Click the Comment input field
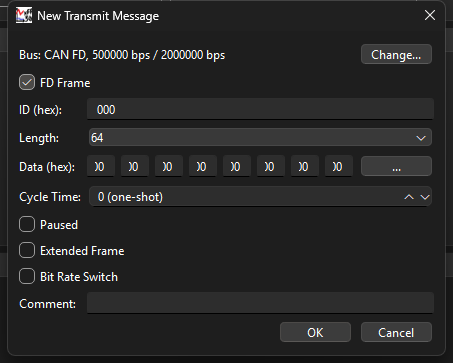This screenshot has height=363, width=453. (x=260, y=303)
